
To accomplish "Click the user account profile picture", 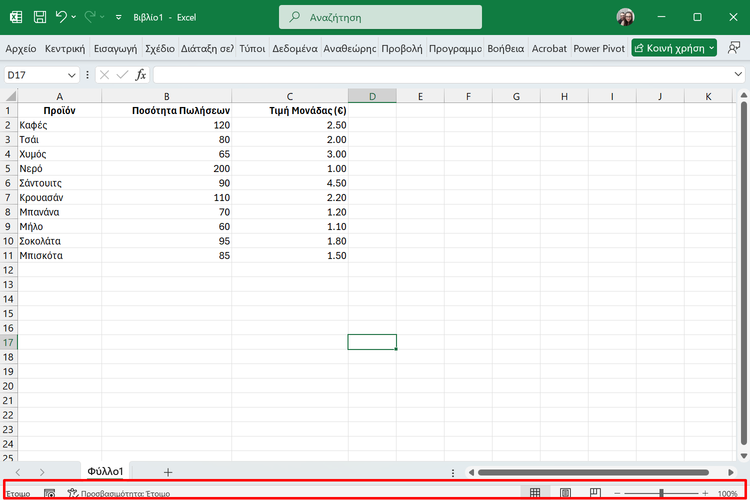I will click(x=626, y=17).
